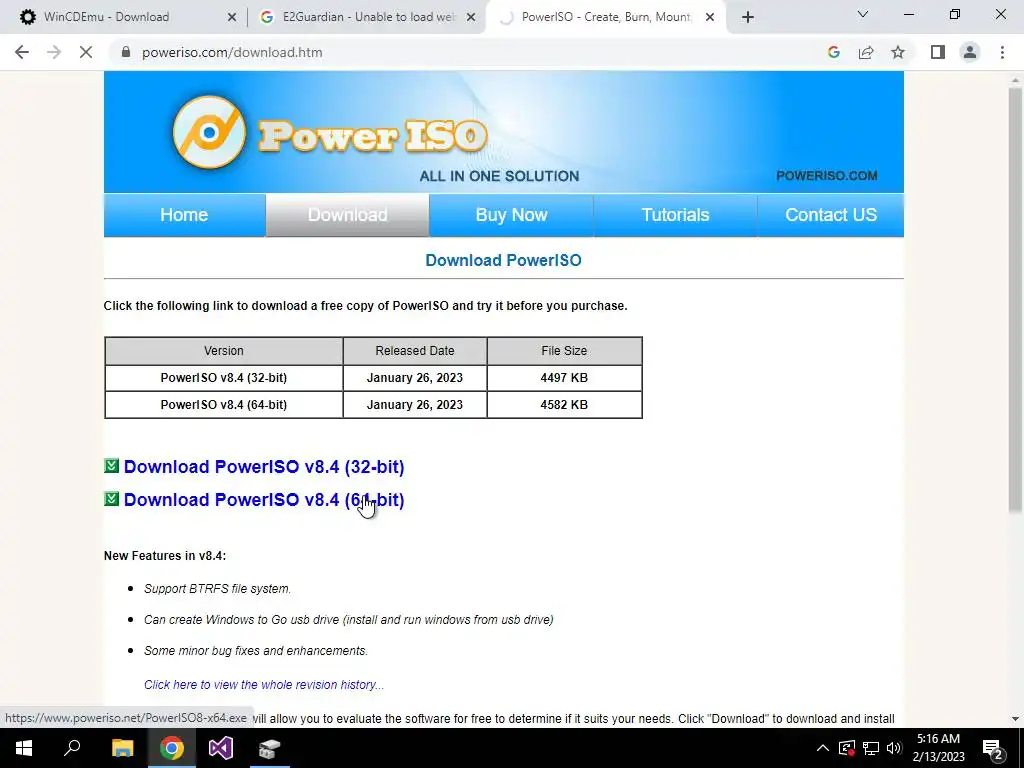This screenshot has height=768, width=1024.
Task: Click the page vertical scrollbar thumb
Action: [x=1015, y=300]
